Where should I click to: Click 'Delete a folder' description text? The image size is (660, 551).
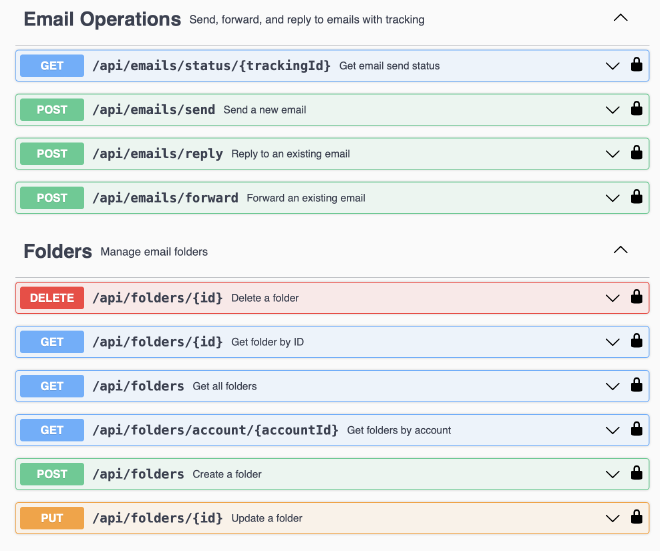(x=265, y=298)
